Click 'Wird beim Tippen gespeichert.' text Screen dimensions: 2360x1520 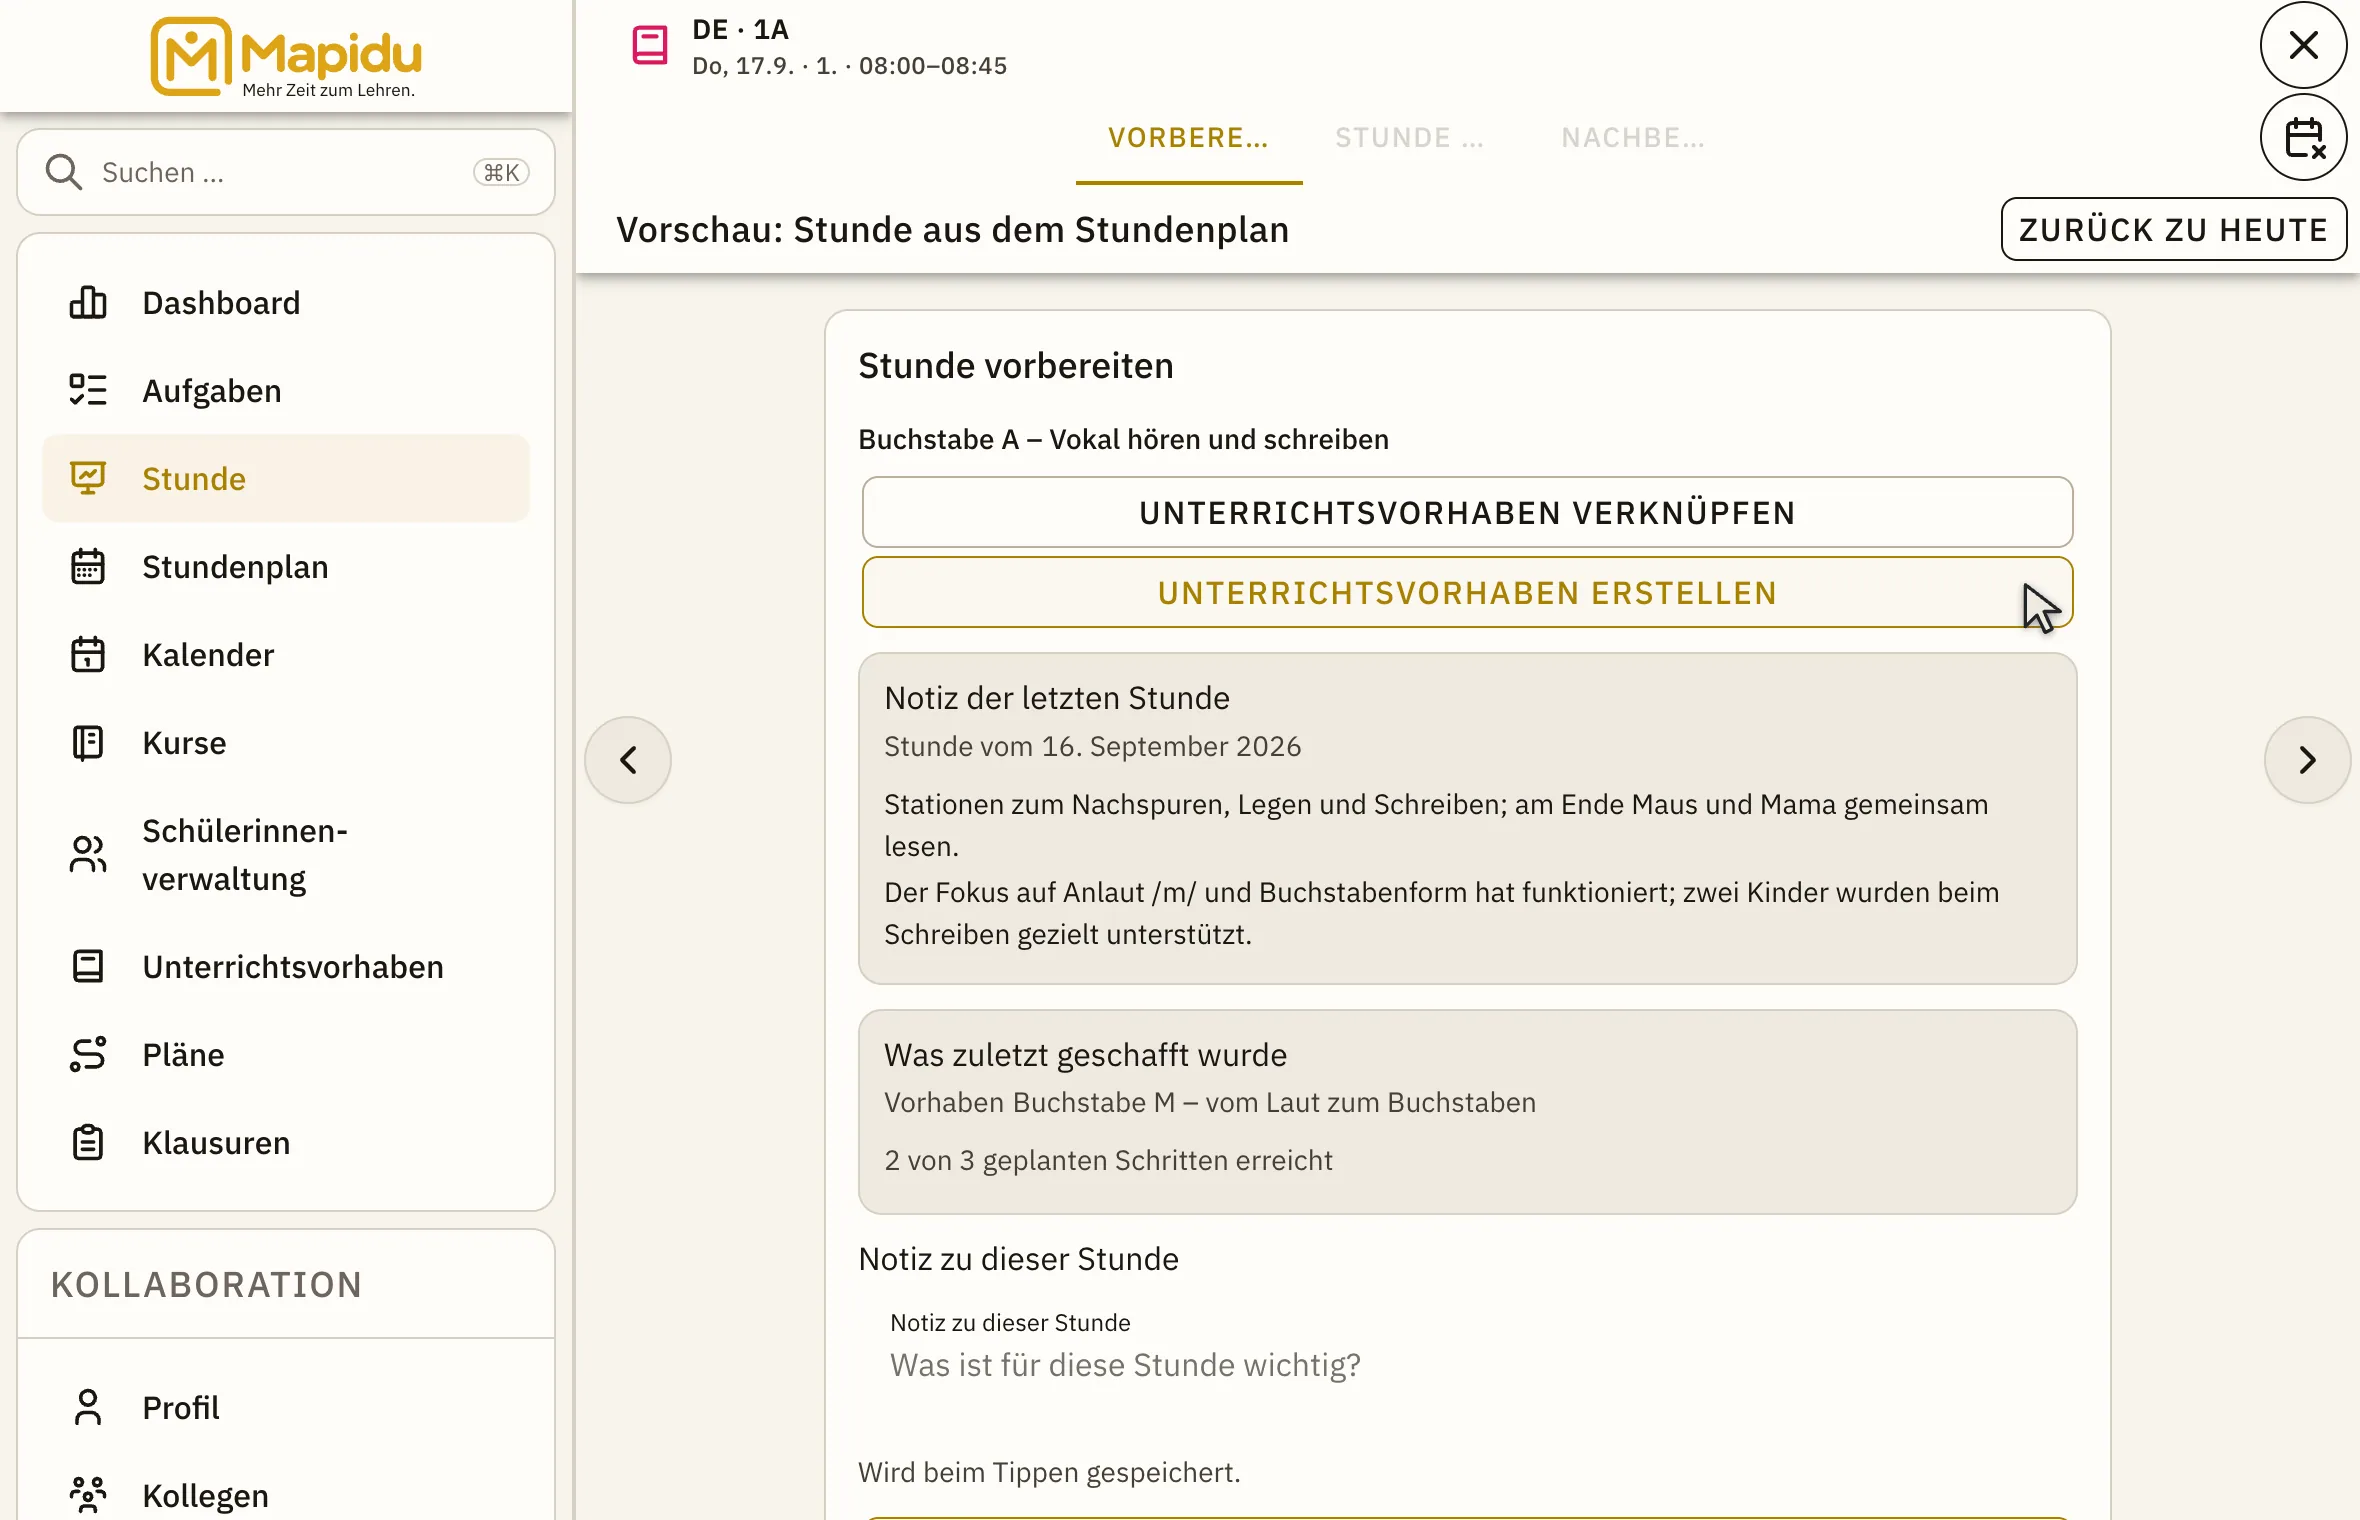point(1049,1472)
